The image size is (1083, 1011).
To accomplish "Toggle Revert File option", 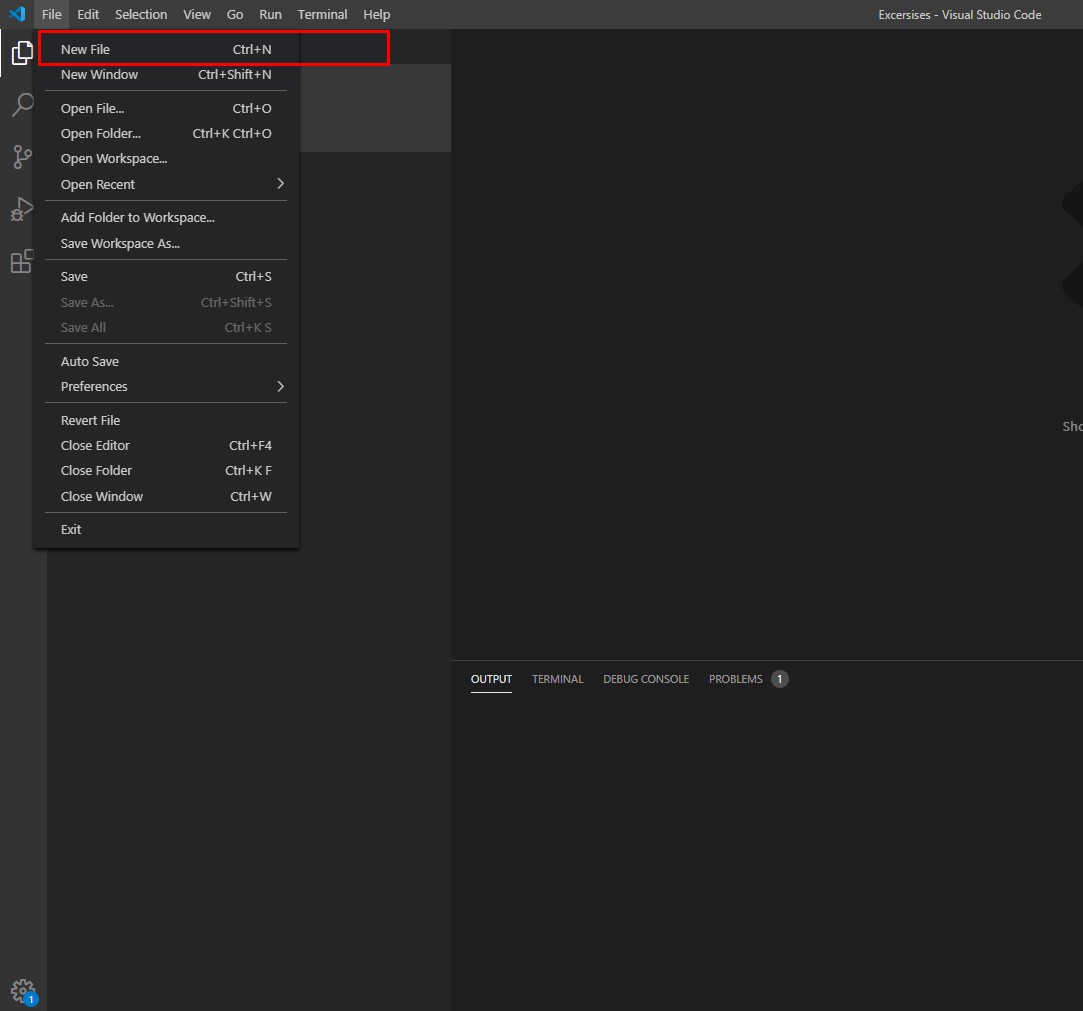I will [90, 420].
